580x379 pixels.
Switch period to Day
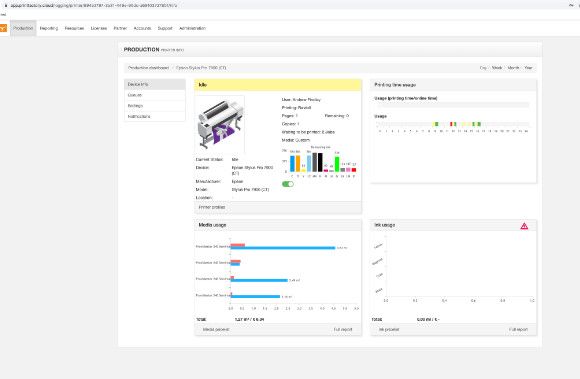click(x=483, y=68)
